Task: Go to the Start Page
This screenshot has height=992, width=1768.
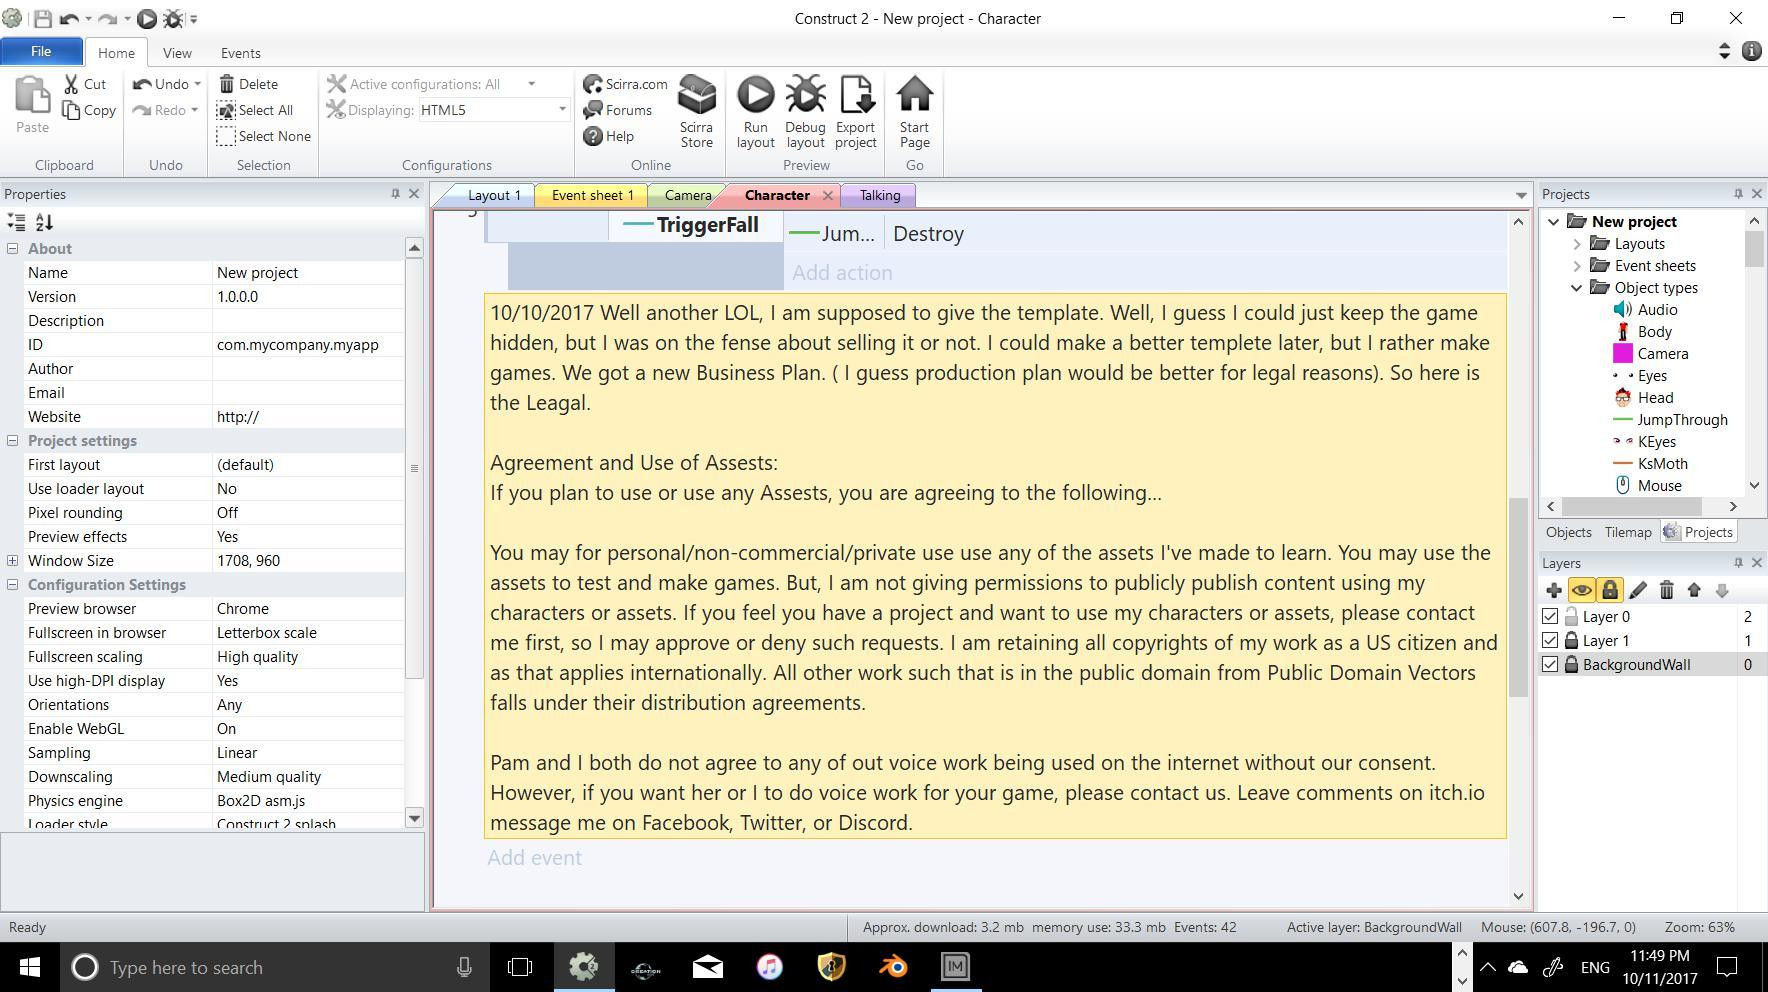Action: pyautogui.click(x=914, y=112)
